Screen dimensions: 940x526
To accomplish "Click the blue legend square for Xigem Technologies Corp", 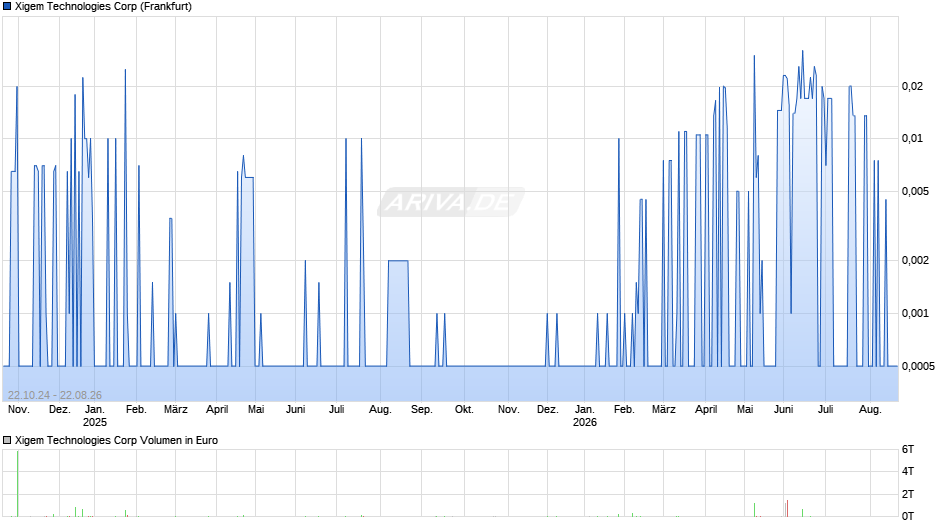I will click(7, 7).
